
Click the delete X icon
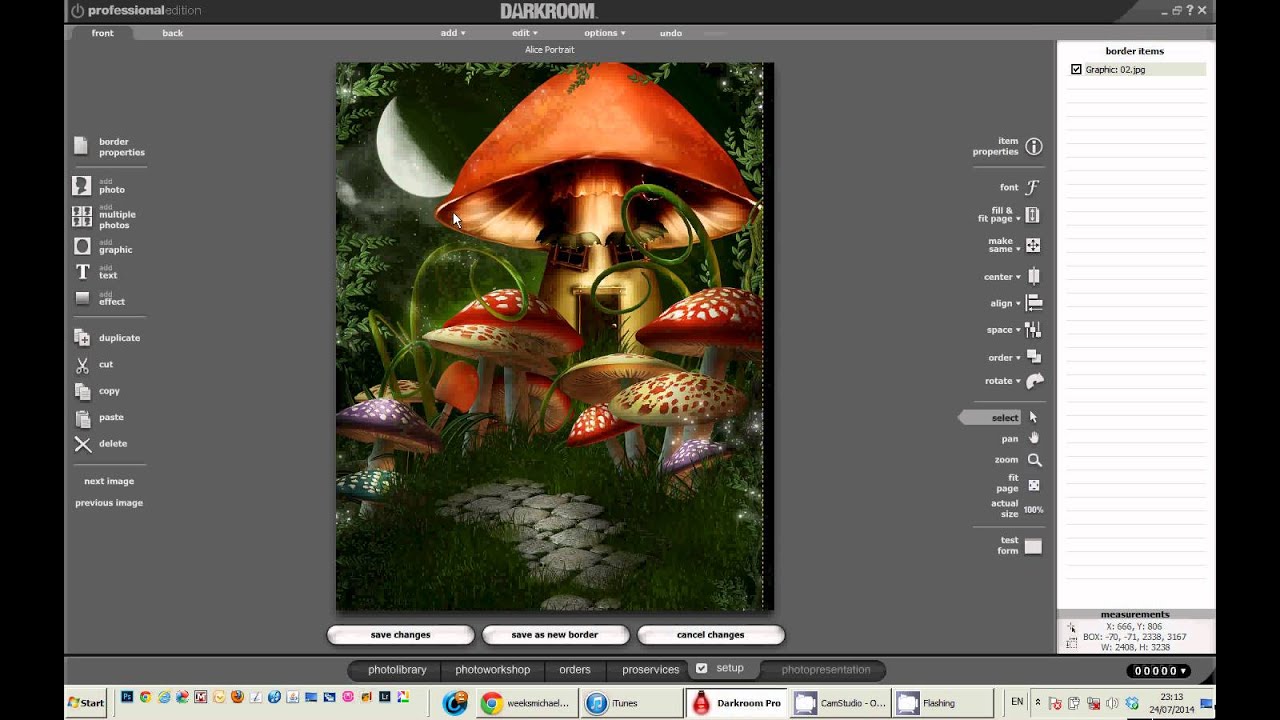pos(82,444)
